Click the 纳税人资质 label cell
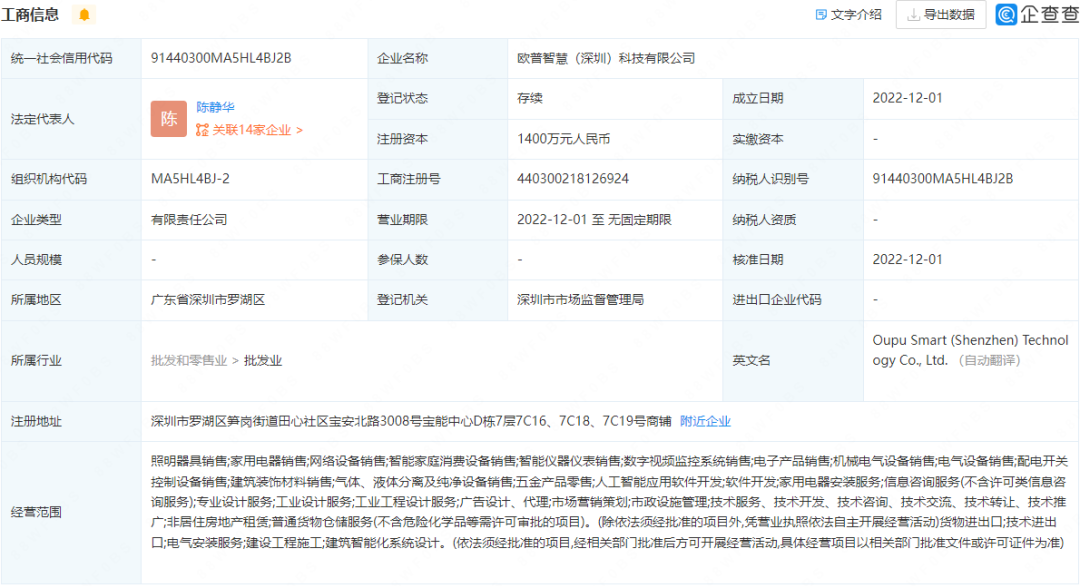Screen dimensions: 1080x588 click(x=793, y=219)
